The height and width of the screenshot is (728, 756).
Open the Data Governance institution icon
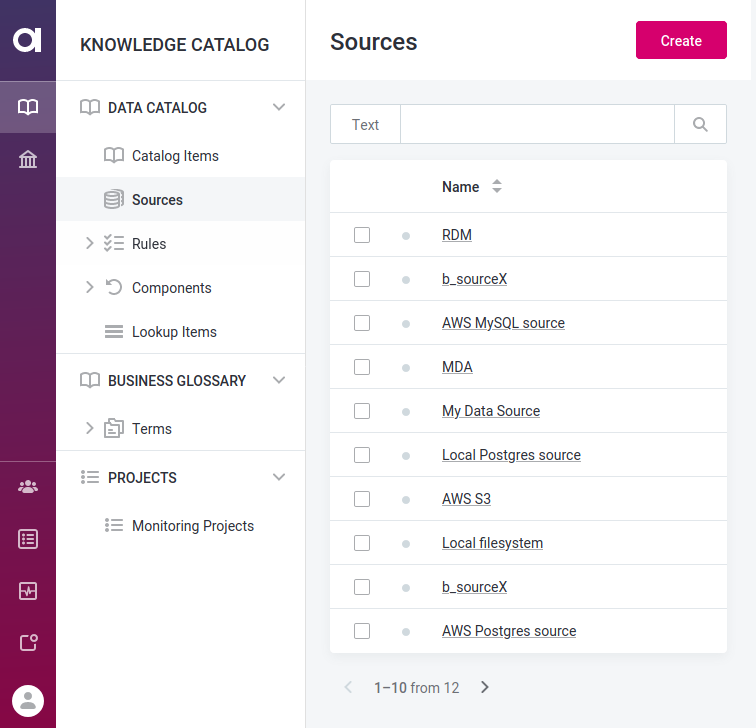point(28,159)
